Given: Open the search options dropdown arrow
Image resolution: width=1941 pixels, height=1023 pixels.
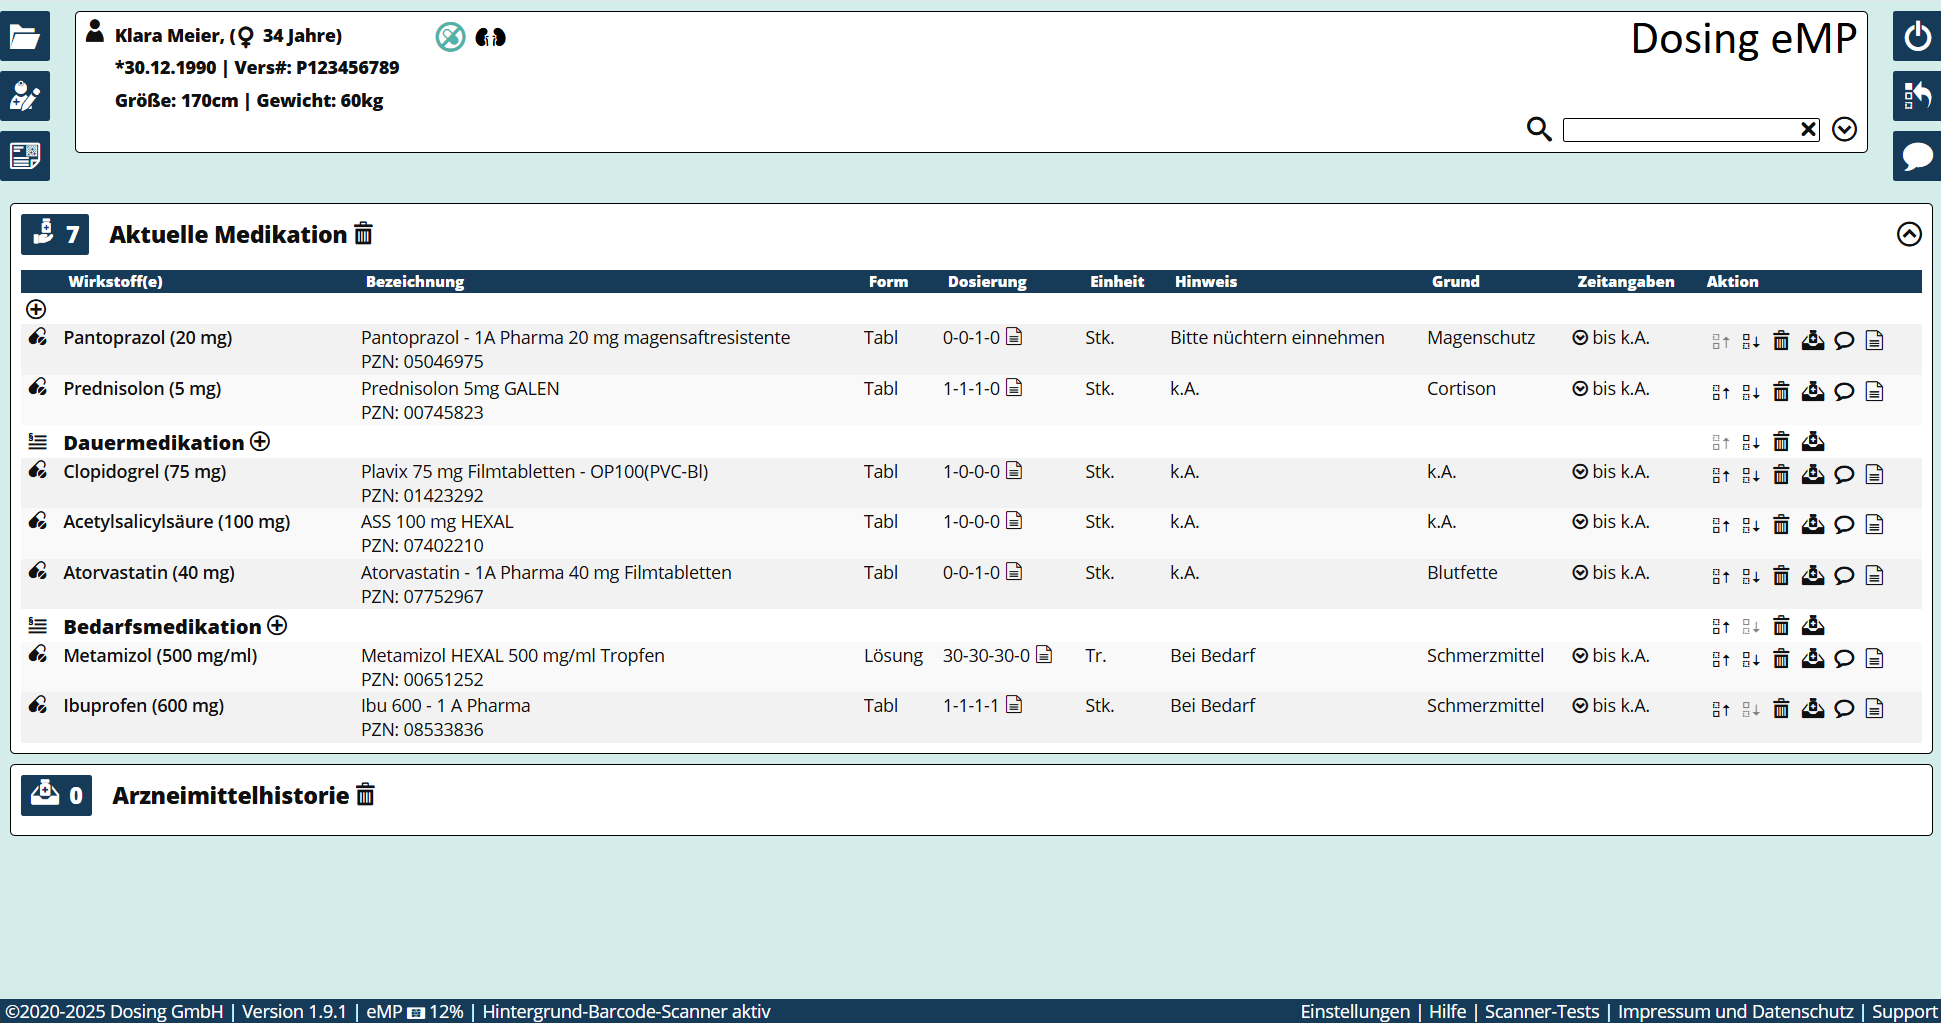Looking at the screenshot, I should pos(1844,129).
